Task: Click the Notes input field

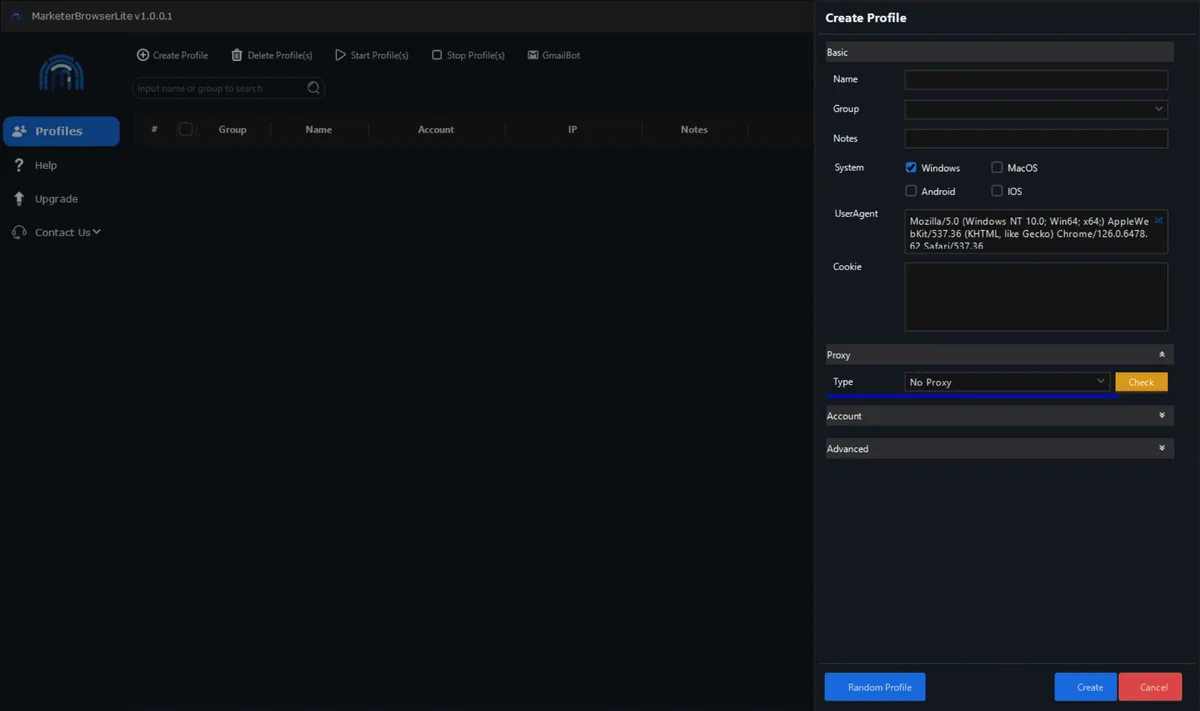Action: click(1036, 139)
